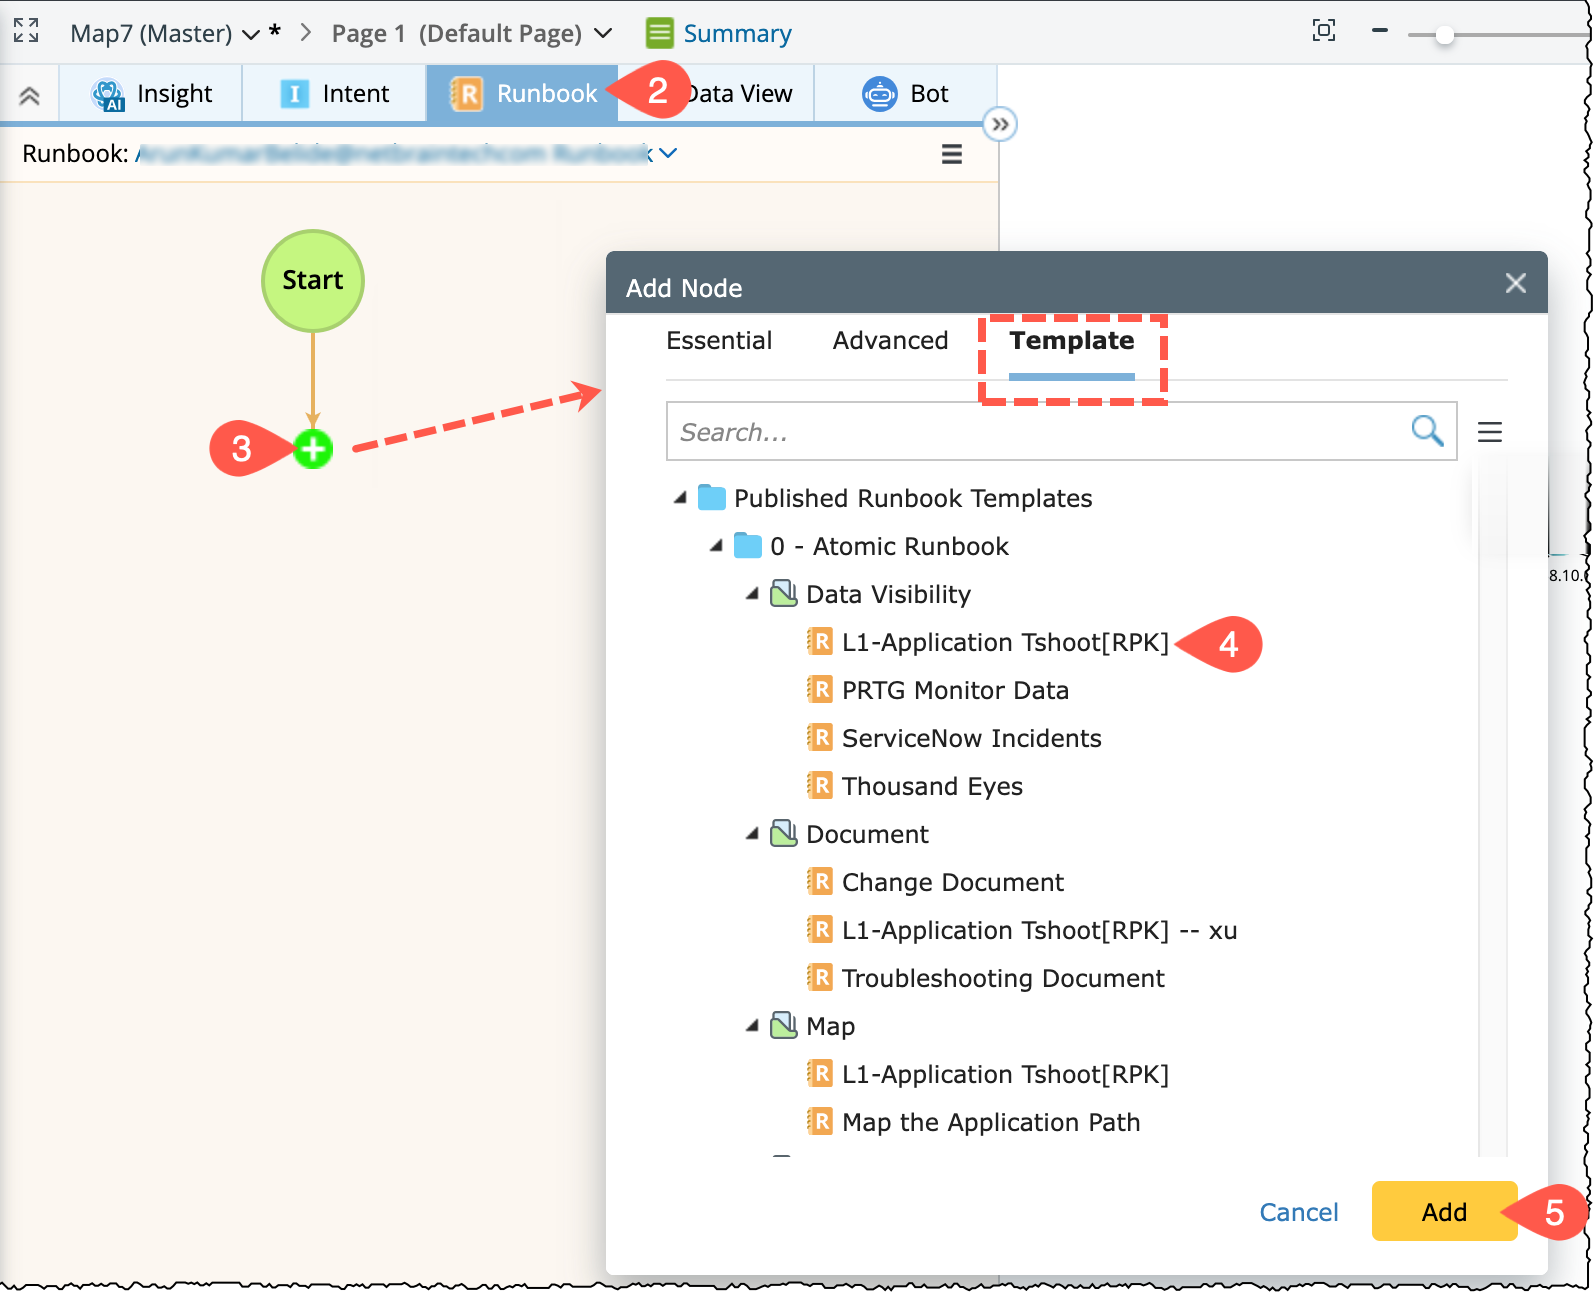Click the Change Document runbook icon
This screenshot has height=1292, width=1594.
820,881
